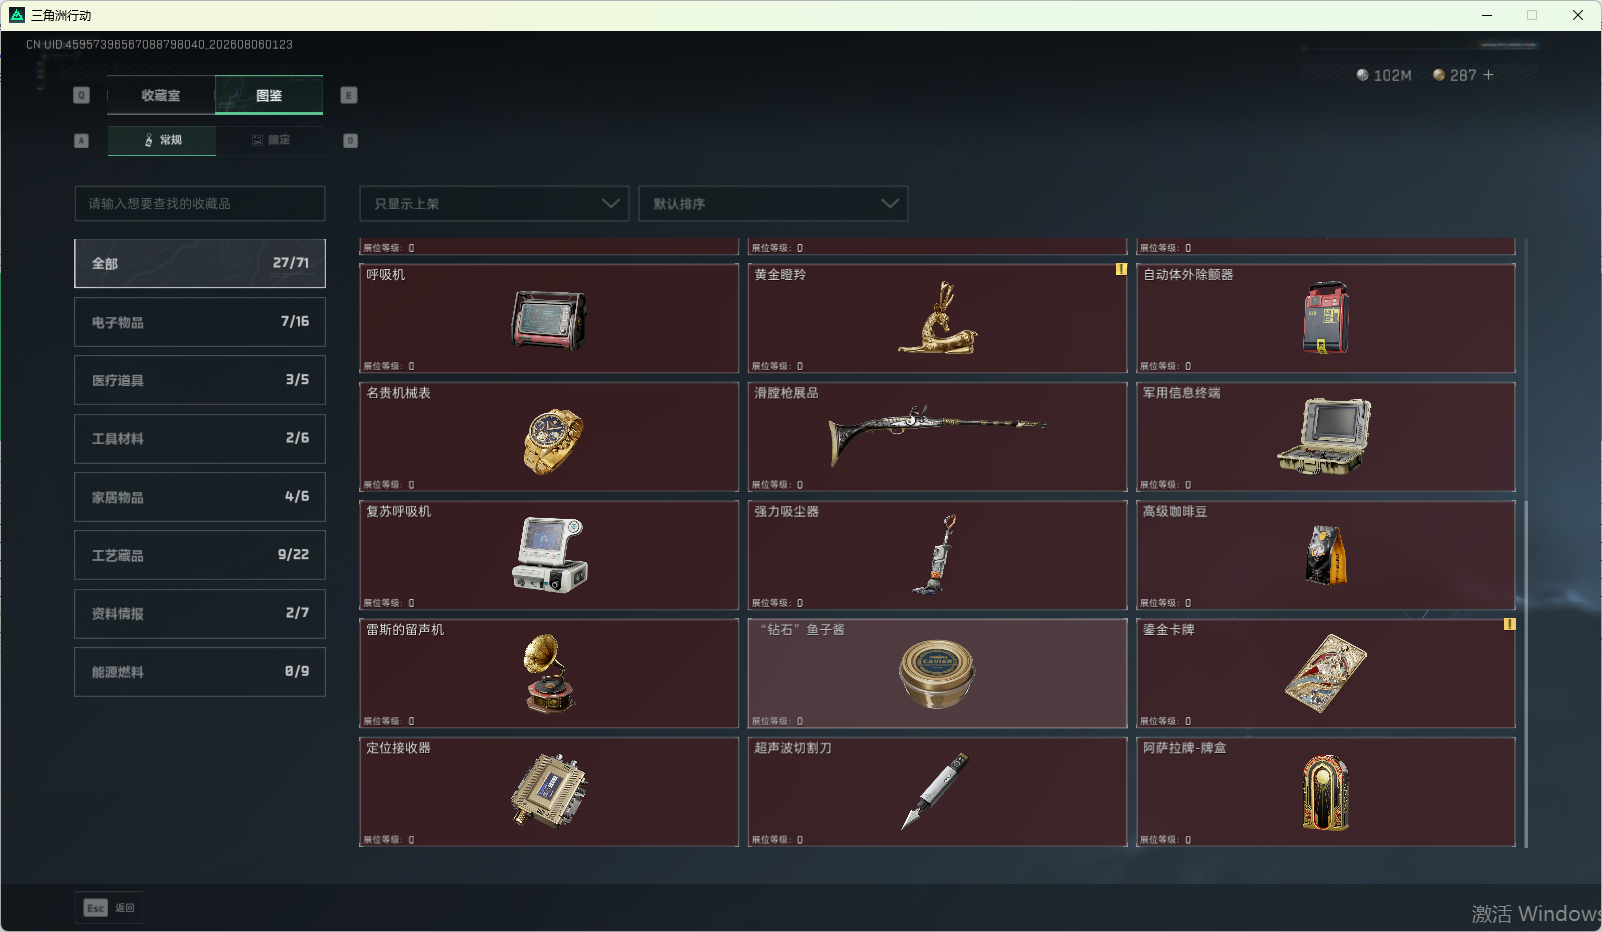Filter by 家居物品 category
The height and width of the screenshot is (932, 1602).
(x=200, y=497)
